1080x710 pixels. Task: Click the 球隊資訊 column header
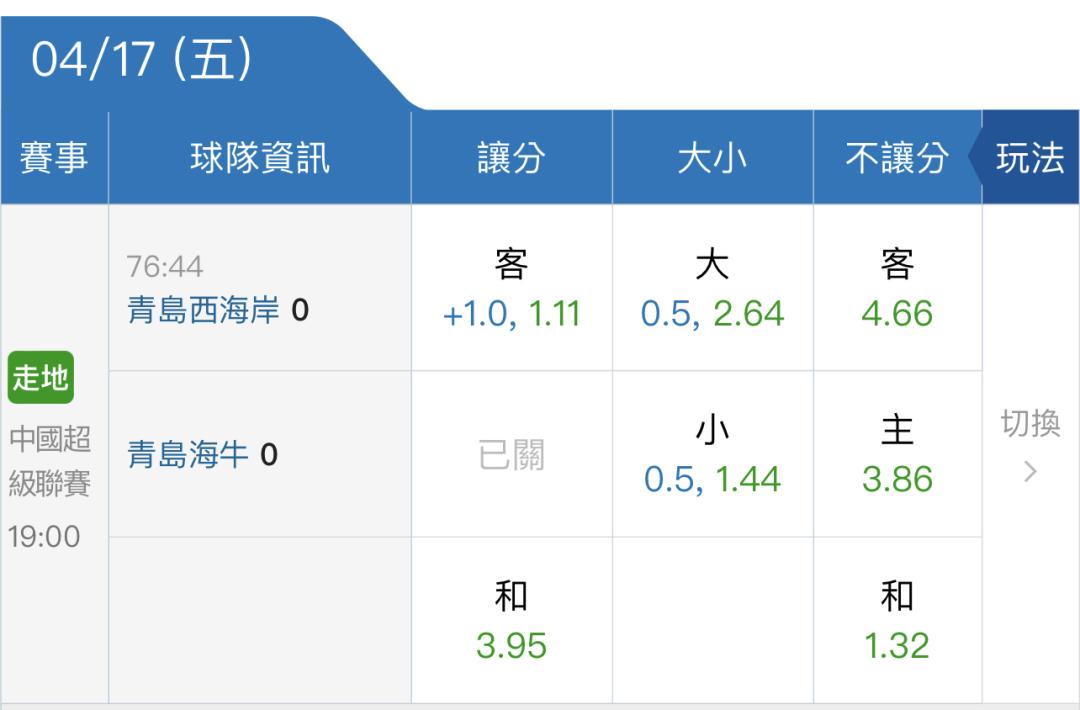click(x=259, y=158)
